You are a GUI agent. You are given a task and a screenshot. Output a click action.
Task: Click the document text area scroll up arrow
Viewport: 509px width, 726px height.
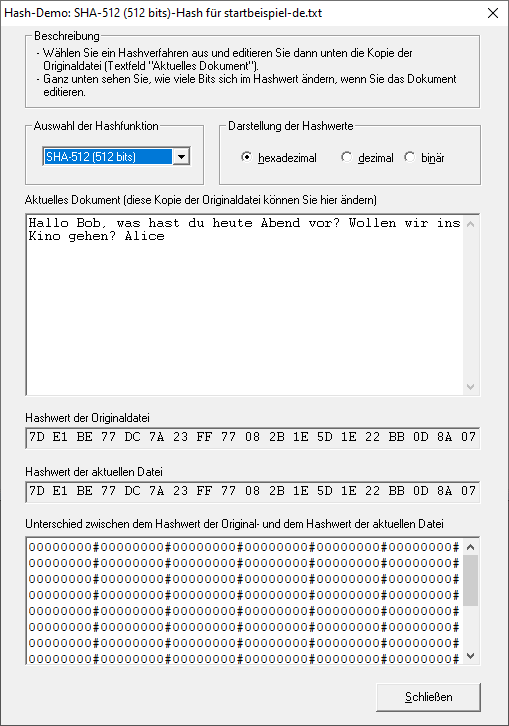pyautogui.click(x=471, y=224)
